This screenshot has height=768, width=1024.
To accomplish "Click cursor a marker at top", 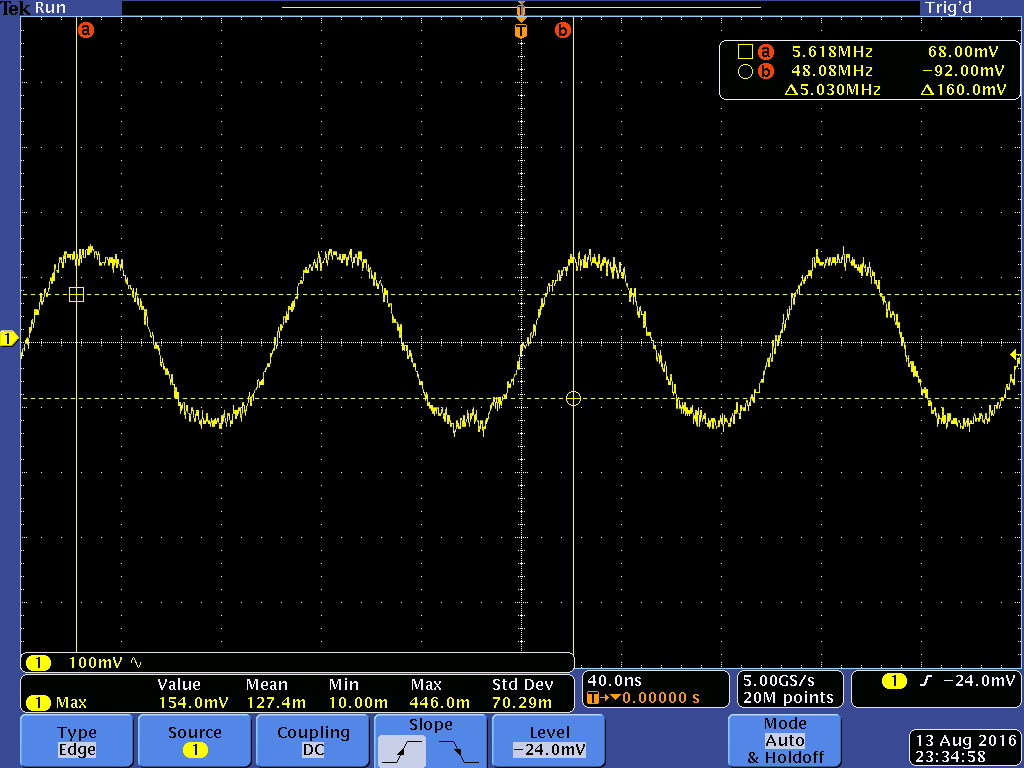I will click(x=86, y=30).
